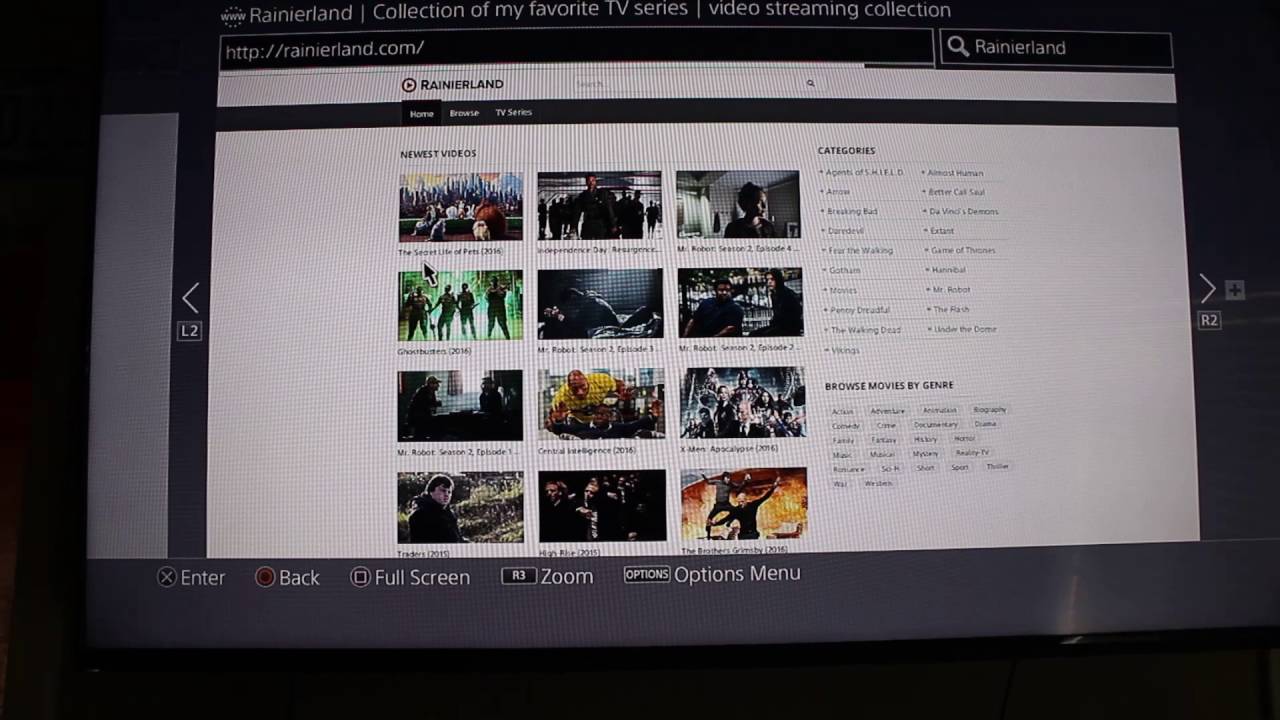The height and width of the screenshot is (720, 1280).
Task: Open the Browse tab in the site navigation
Action: click(464, 113)
